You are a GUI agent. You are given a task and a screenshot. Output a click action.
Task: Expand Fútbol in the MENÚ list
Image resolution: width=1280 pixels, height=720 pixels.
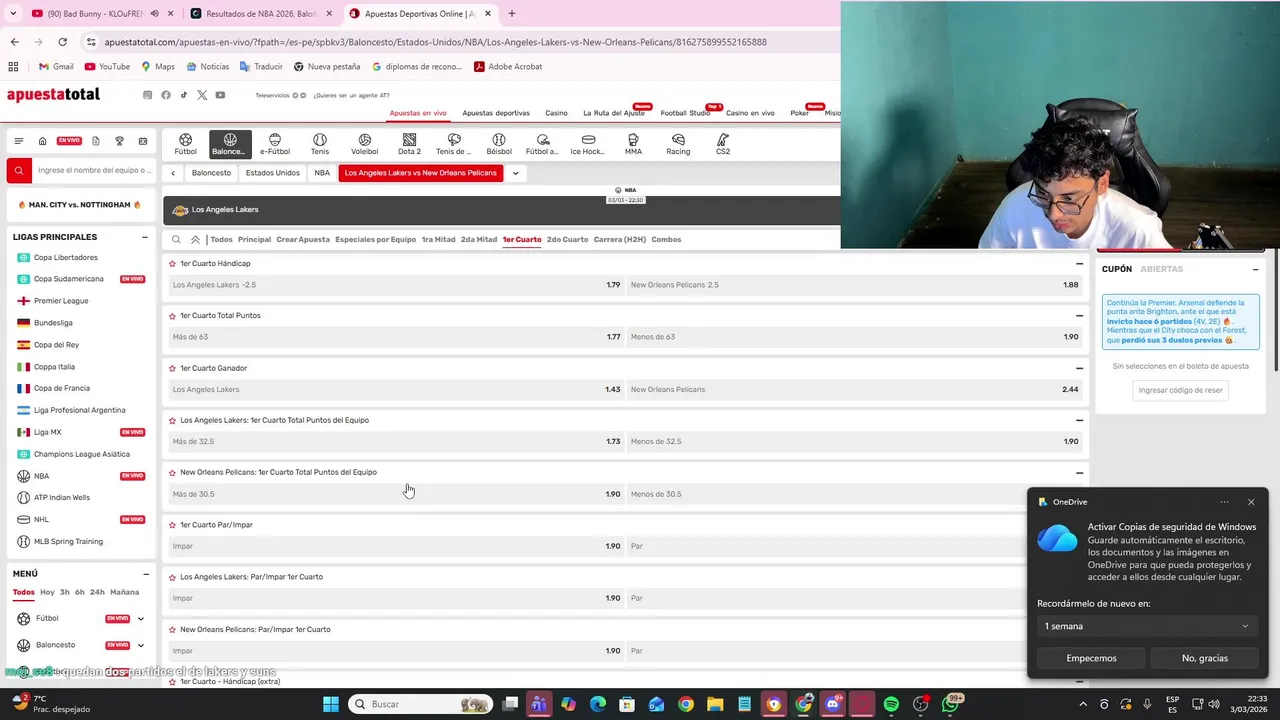click(x=141, y=619)
